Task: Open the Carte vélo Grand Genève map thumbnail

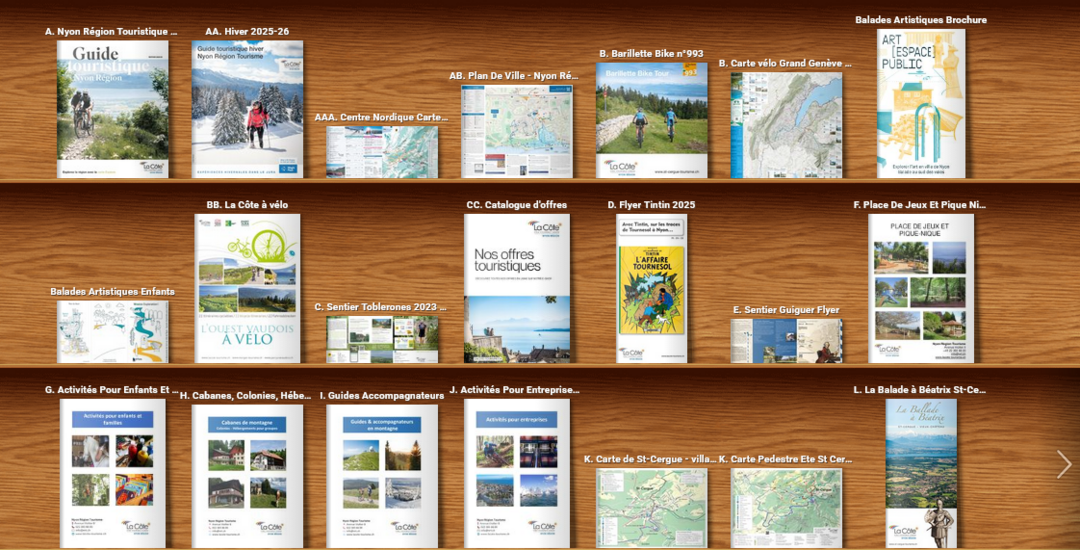Action: pyautogui.click(x=786, y=125)
